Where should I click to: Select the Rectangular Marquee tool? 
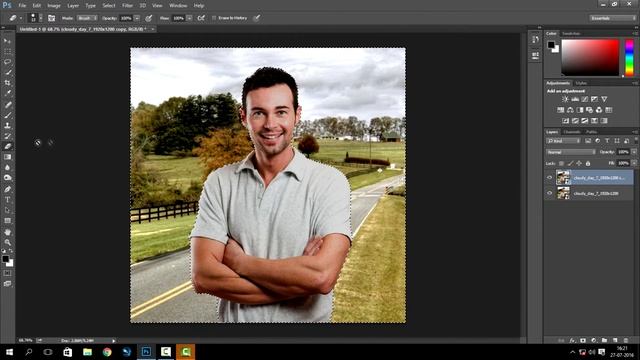(x=7, y=51)
